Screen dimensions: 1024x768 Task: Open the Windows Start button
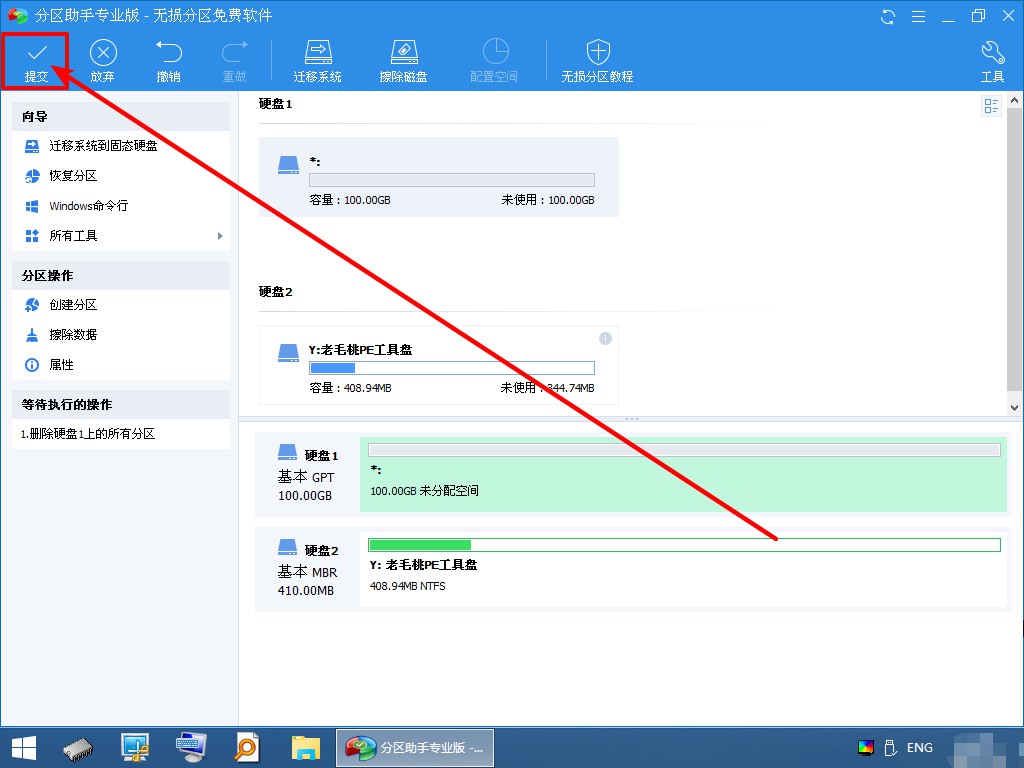click(24, 748)
